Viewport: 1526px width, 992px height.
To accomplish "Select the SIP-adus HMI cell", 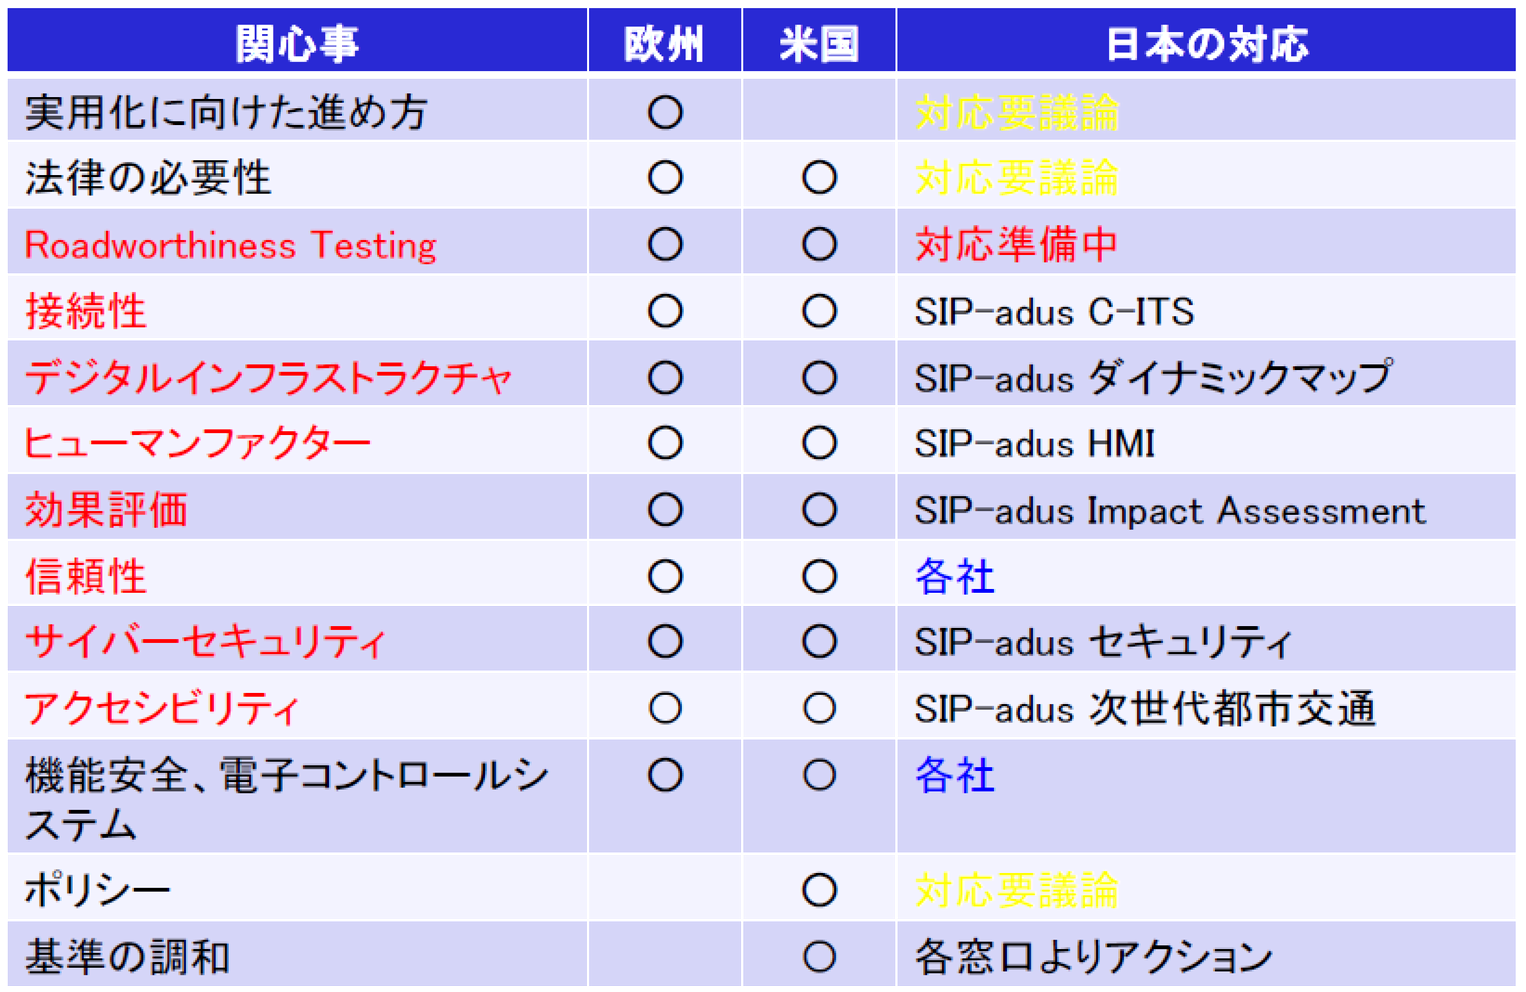I will [1034, 444].
